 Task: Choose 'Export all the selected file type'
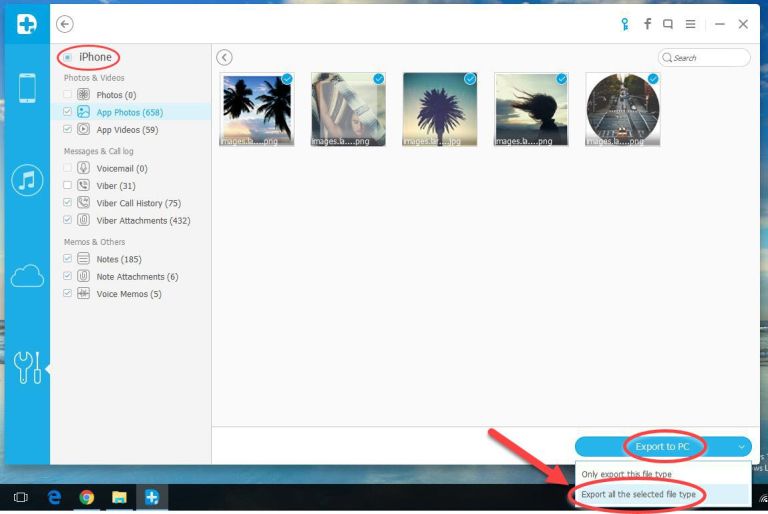(663, 494)
